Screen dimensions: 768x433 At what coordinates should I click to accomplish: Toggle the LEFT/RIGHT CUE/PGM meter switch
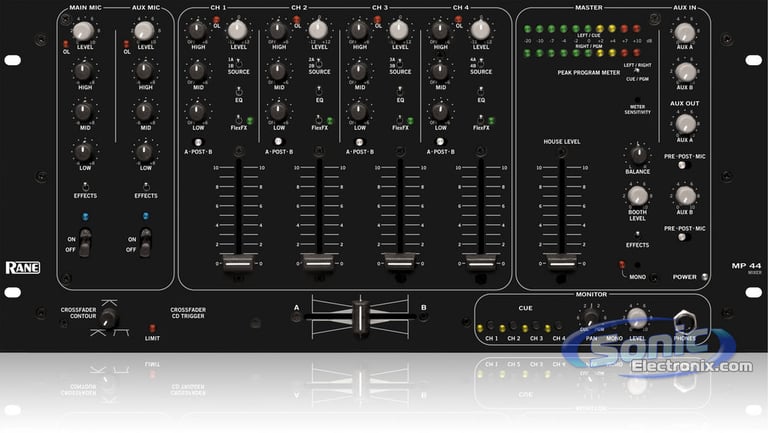tap(637, 71)
